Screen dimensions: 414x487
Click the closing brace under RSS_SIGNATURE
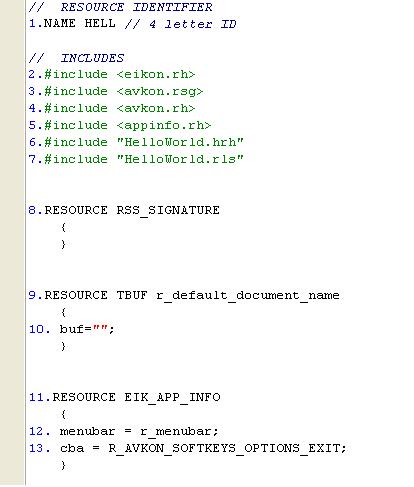pyautogui.click(x=63, y=244)
